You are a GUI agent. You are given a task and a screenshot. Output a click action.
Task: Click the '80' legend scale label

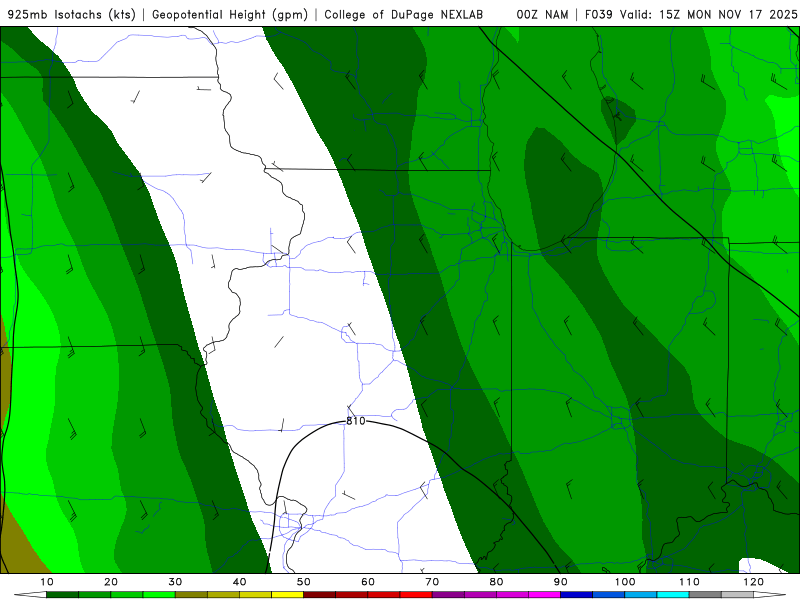point(496,582)
